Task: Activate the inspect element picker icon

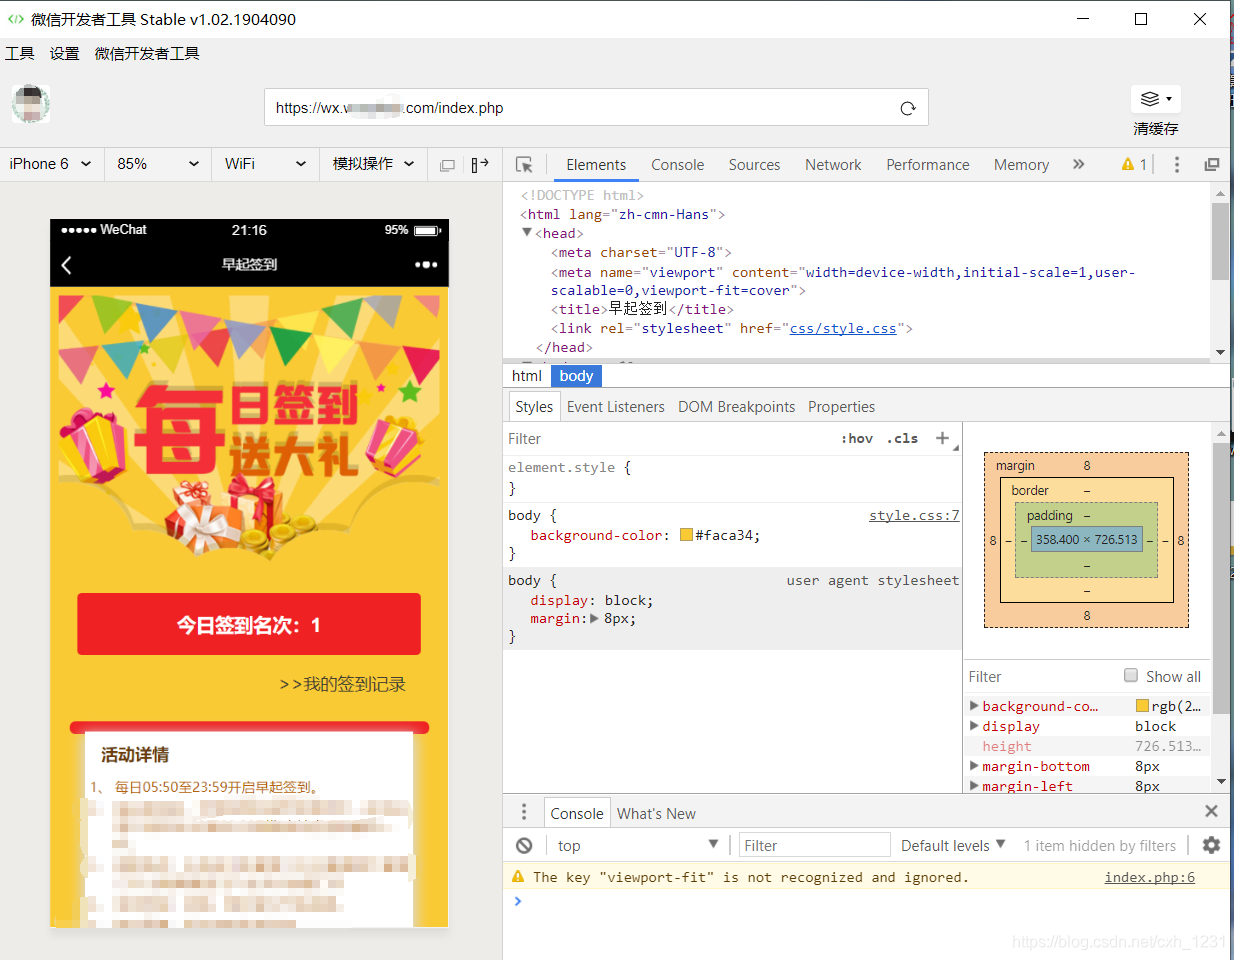Action: tap(524, 165)
